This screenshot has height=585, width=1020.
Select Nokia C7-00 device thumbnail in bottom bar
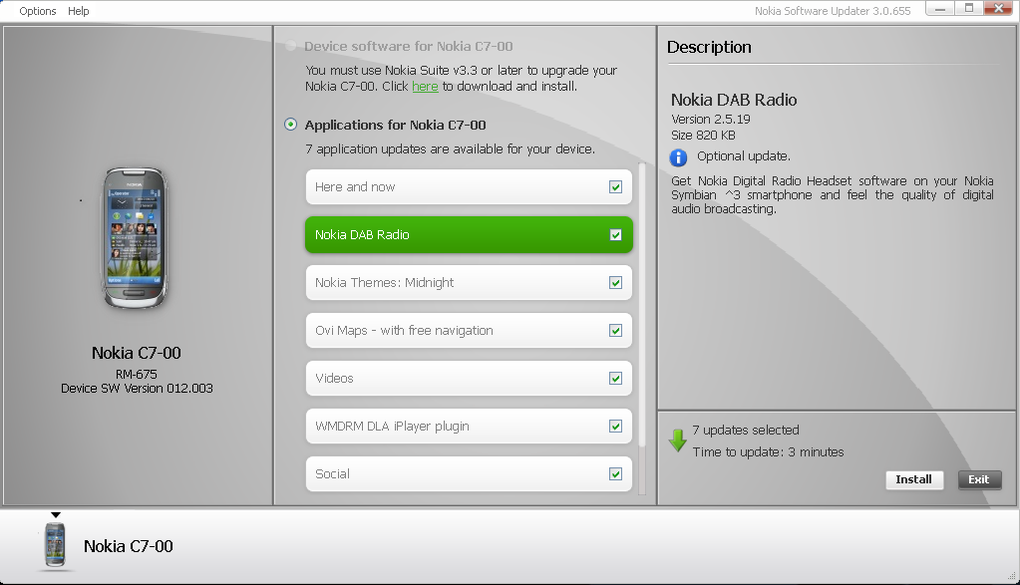(x=55, y=545)
